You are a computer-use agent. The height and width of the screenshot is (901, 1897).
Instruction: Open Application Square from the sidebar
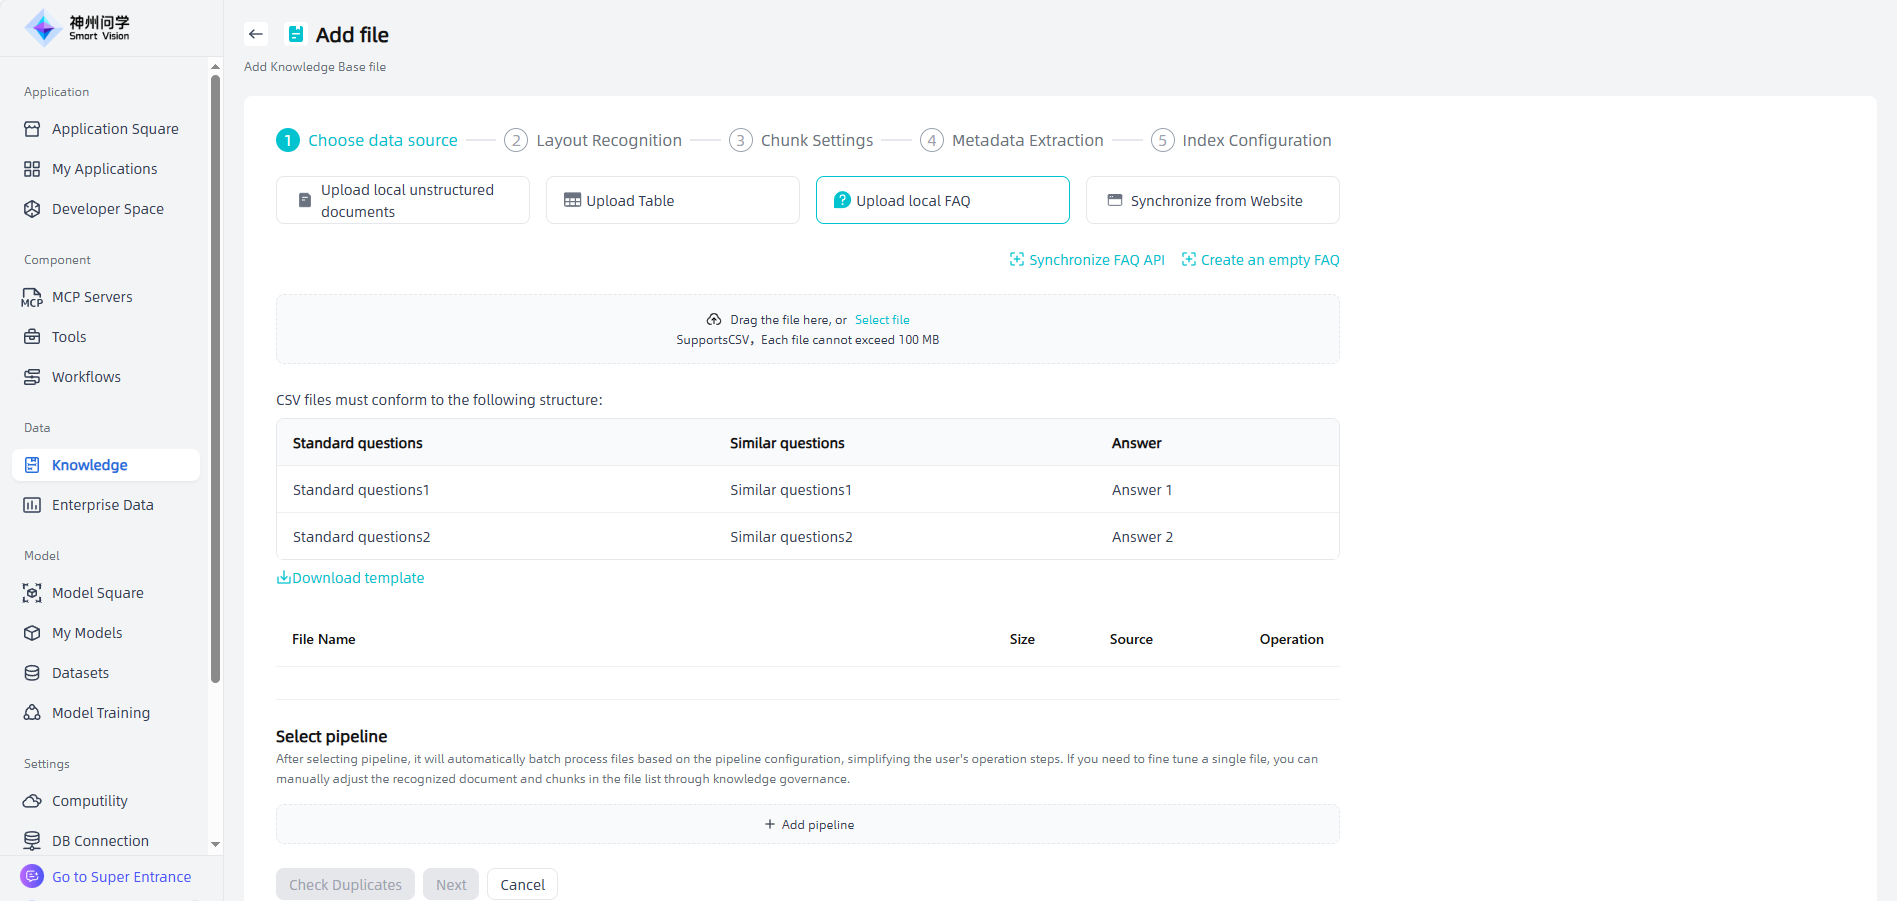click(x=114, y=129)
